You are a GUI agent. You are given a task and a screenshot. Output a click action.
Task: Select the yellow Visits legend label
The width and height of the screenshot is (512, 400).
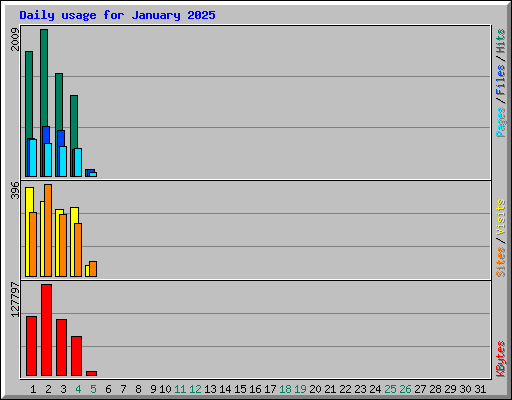click(501, 218)
